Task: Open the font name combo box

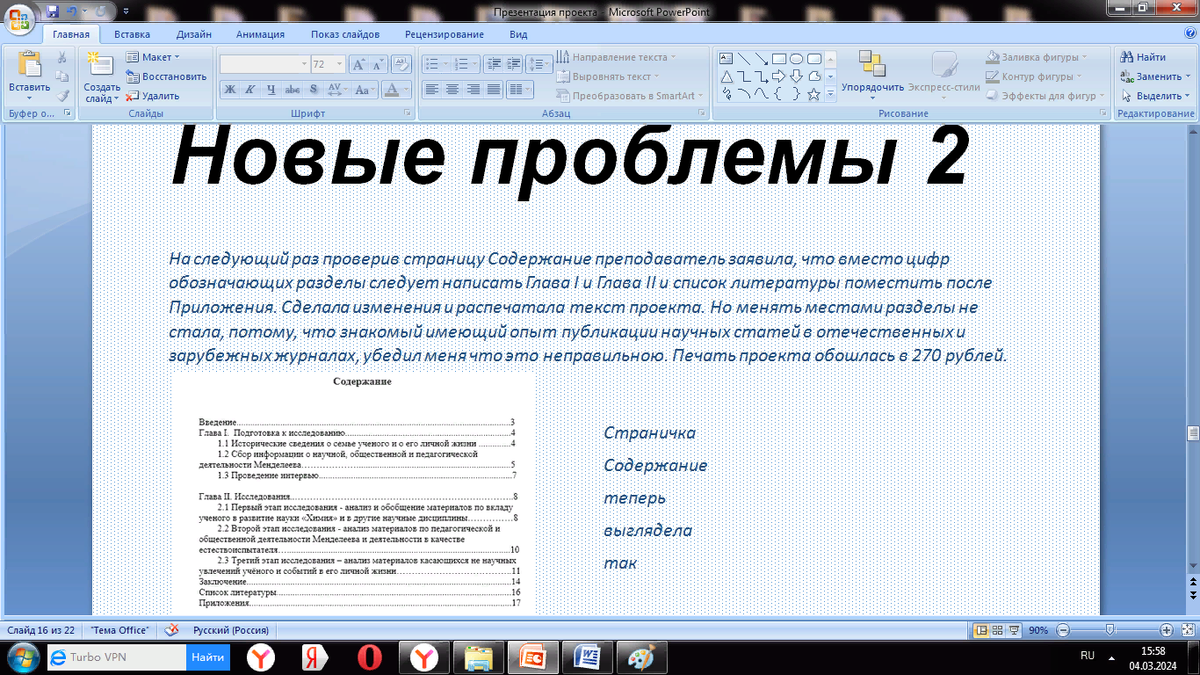Action: pos(265,64)
